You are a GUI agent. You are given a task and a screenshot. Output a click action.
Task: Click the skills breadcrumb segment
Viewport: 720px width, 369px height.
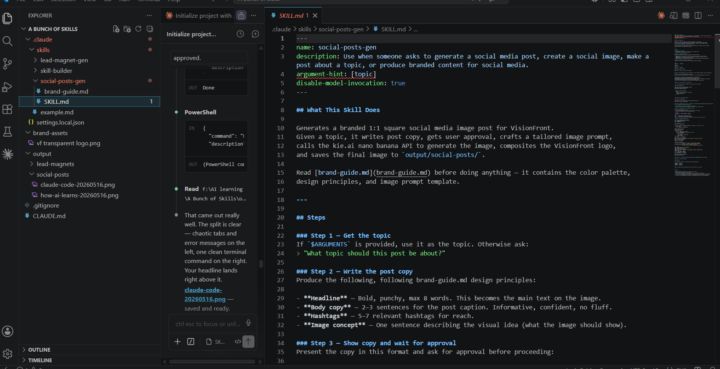tap(304, 29)
